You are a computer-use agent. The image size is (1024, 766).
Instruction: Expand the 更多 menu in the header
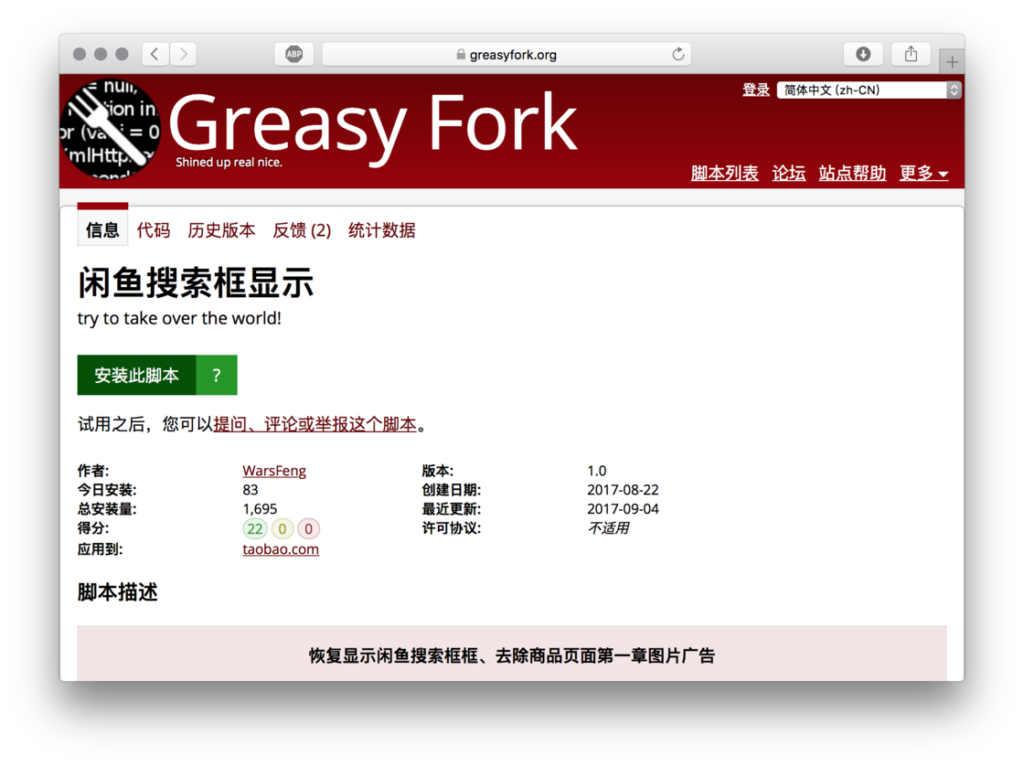[x=923, y=173]
